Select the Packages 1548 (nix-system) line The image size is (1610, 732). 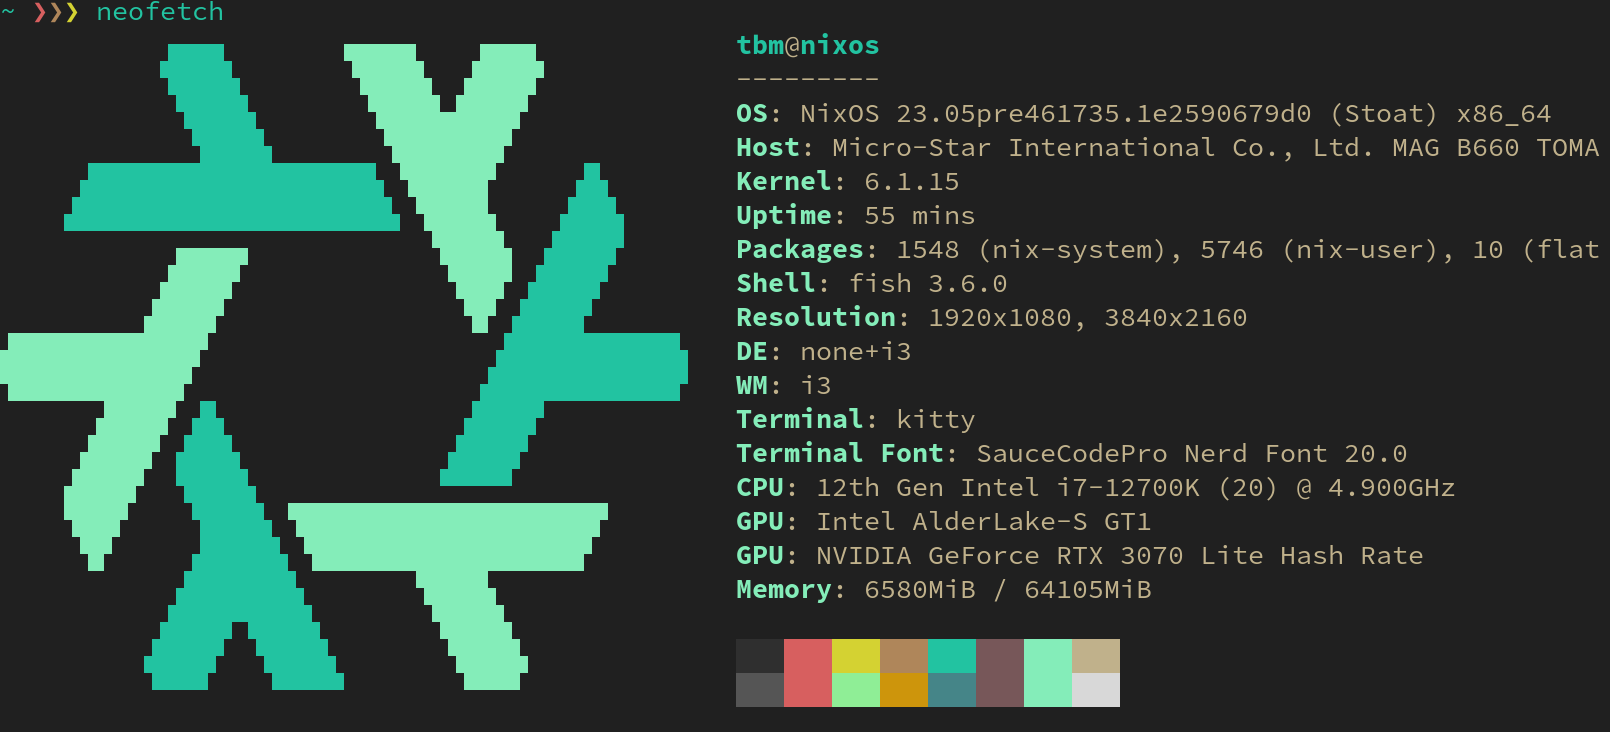point(1168,250)
